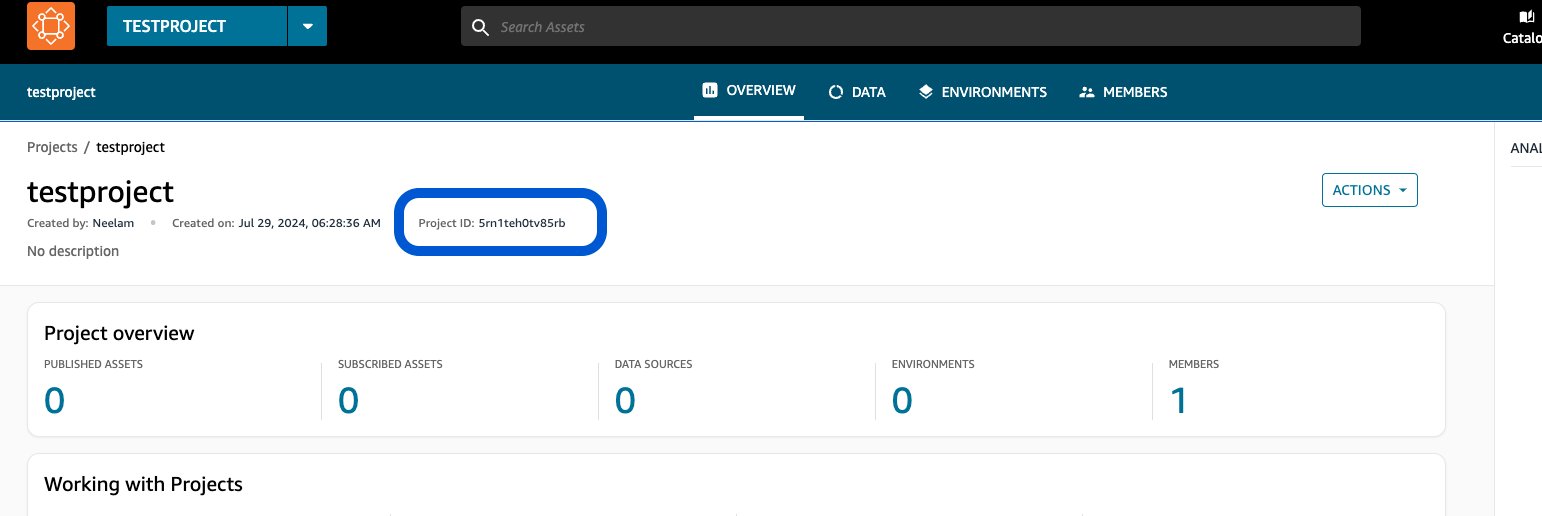
Task: Select the testproject page heading
Action: click(x=100, y=192)
